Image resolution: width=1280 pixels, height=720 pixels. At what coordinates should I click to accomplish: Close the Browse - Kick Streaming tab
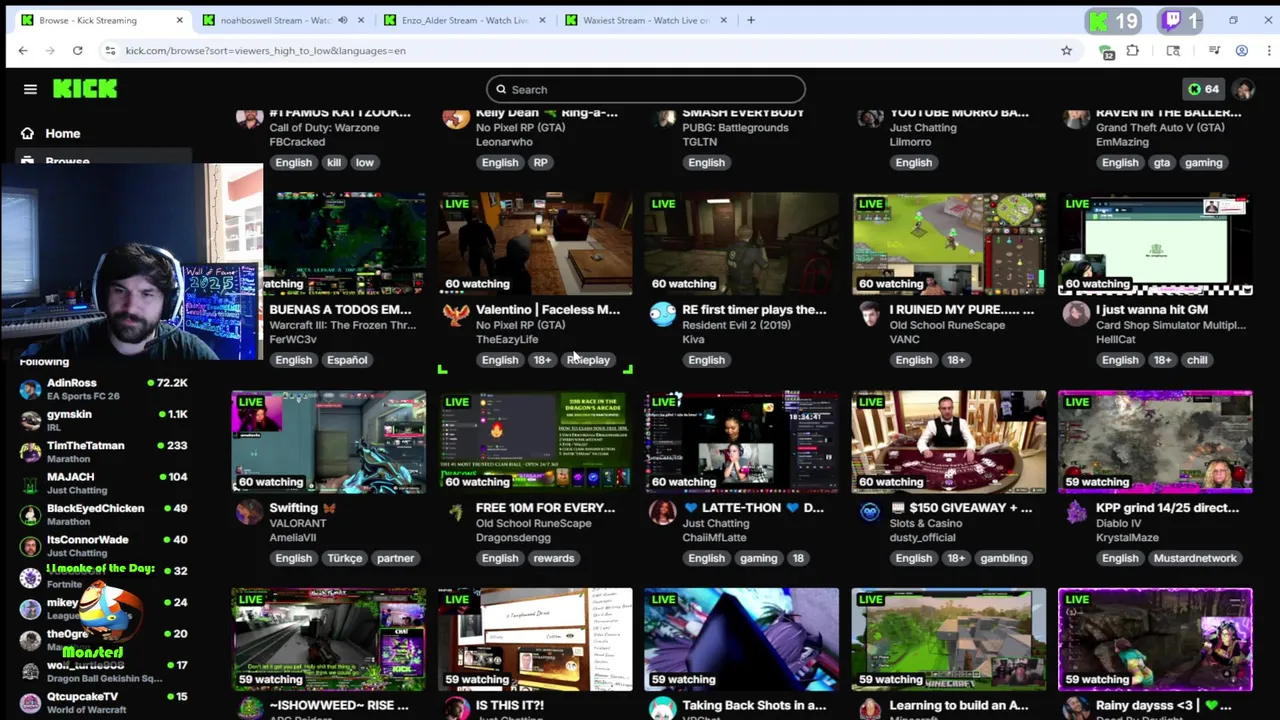pyautogui.click(x=180, y=20)
